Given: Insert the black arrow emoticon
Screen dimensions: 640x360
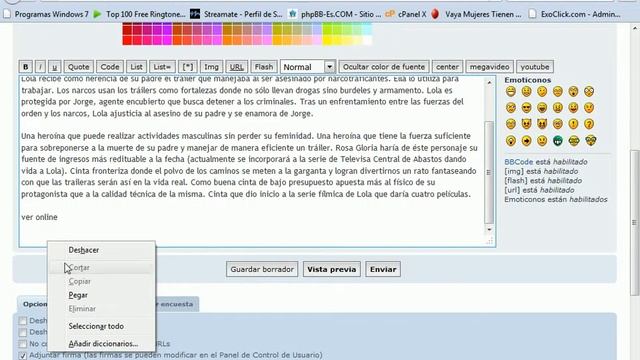Looking at the screenshot, I should pos(527,141).
